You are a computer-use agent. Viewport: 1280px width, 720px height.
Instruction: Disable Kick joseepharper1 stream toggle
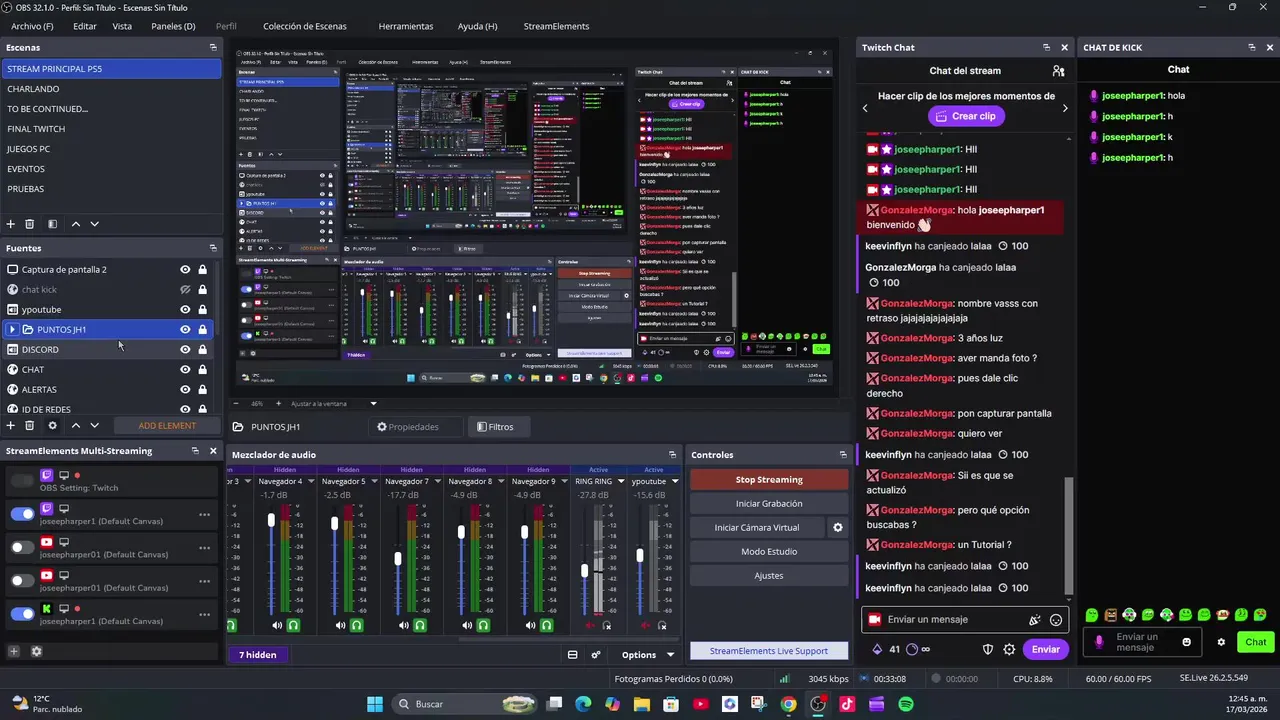tap(22, 614)
